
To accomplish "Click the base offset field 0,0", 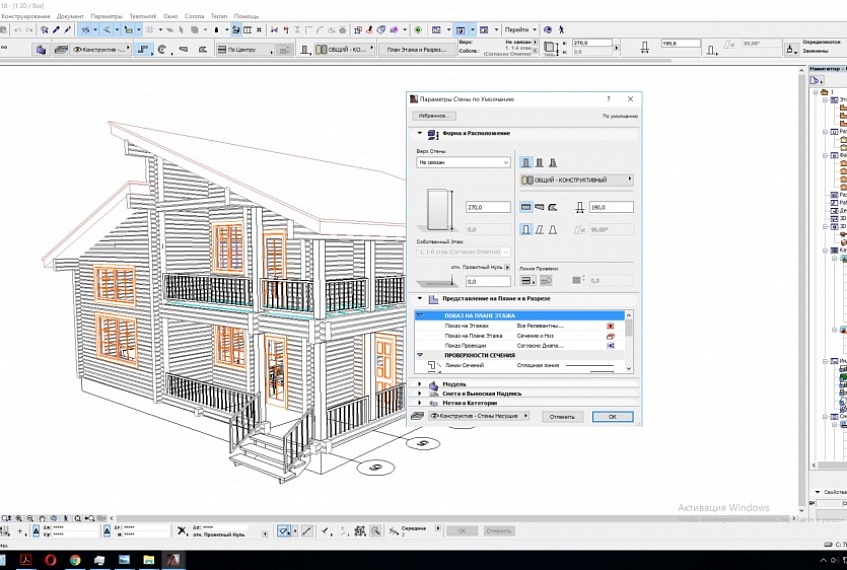I will coord(488,281).
